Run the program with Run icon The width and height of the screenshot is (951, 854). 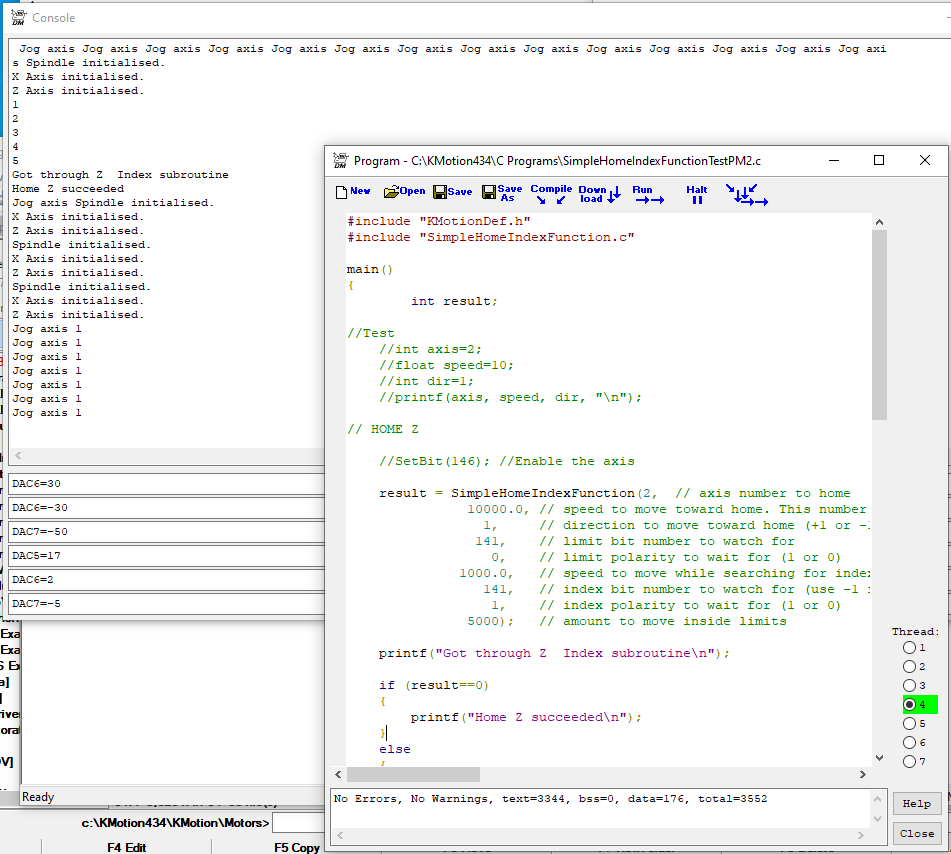pos(648,194)
